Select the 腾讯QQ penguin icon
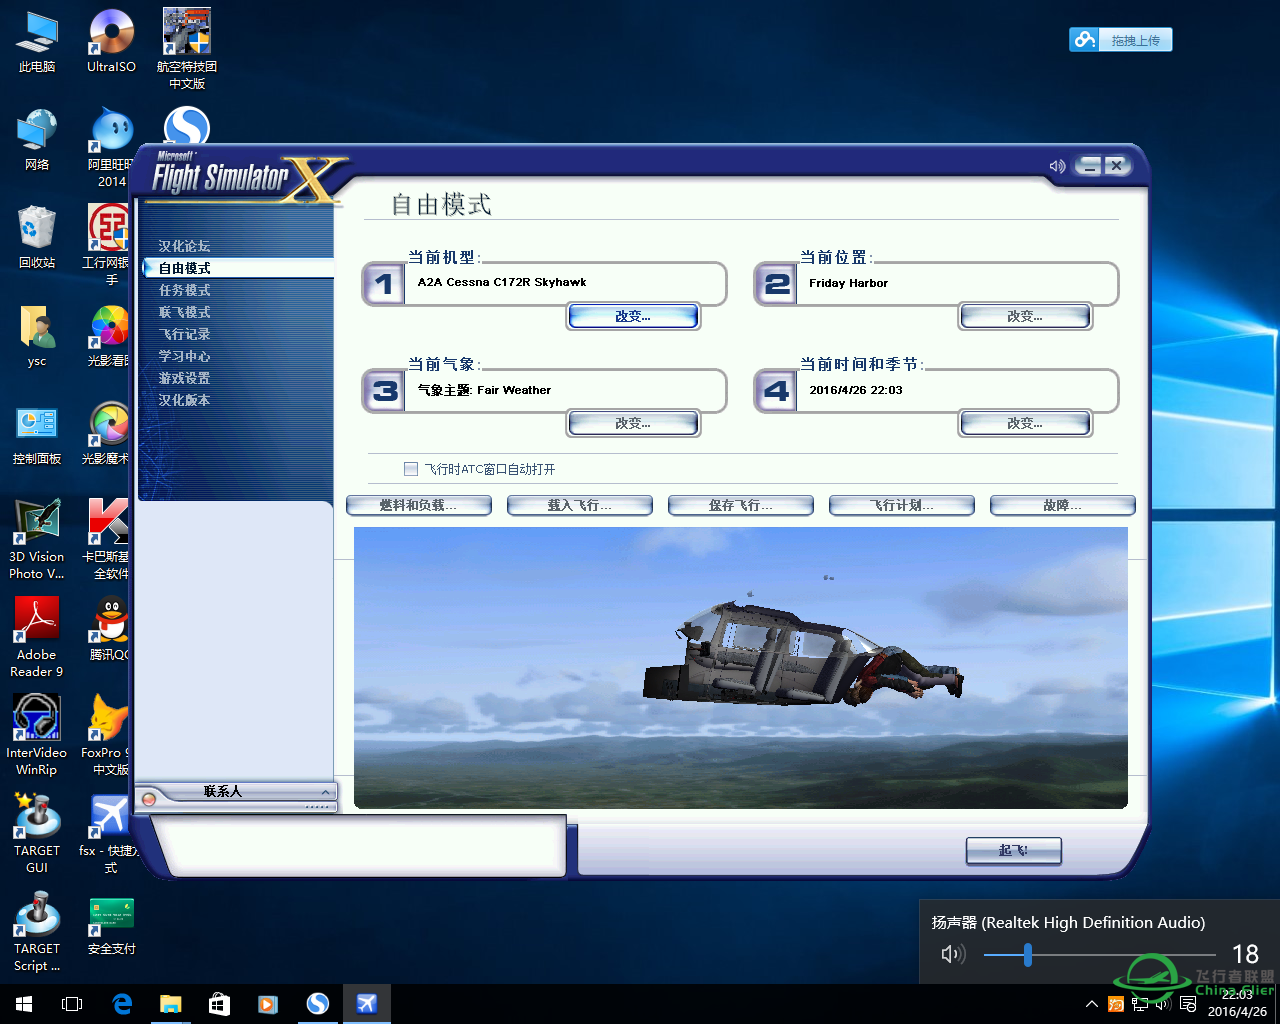 (110, 629)
